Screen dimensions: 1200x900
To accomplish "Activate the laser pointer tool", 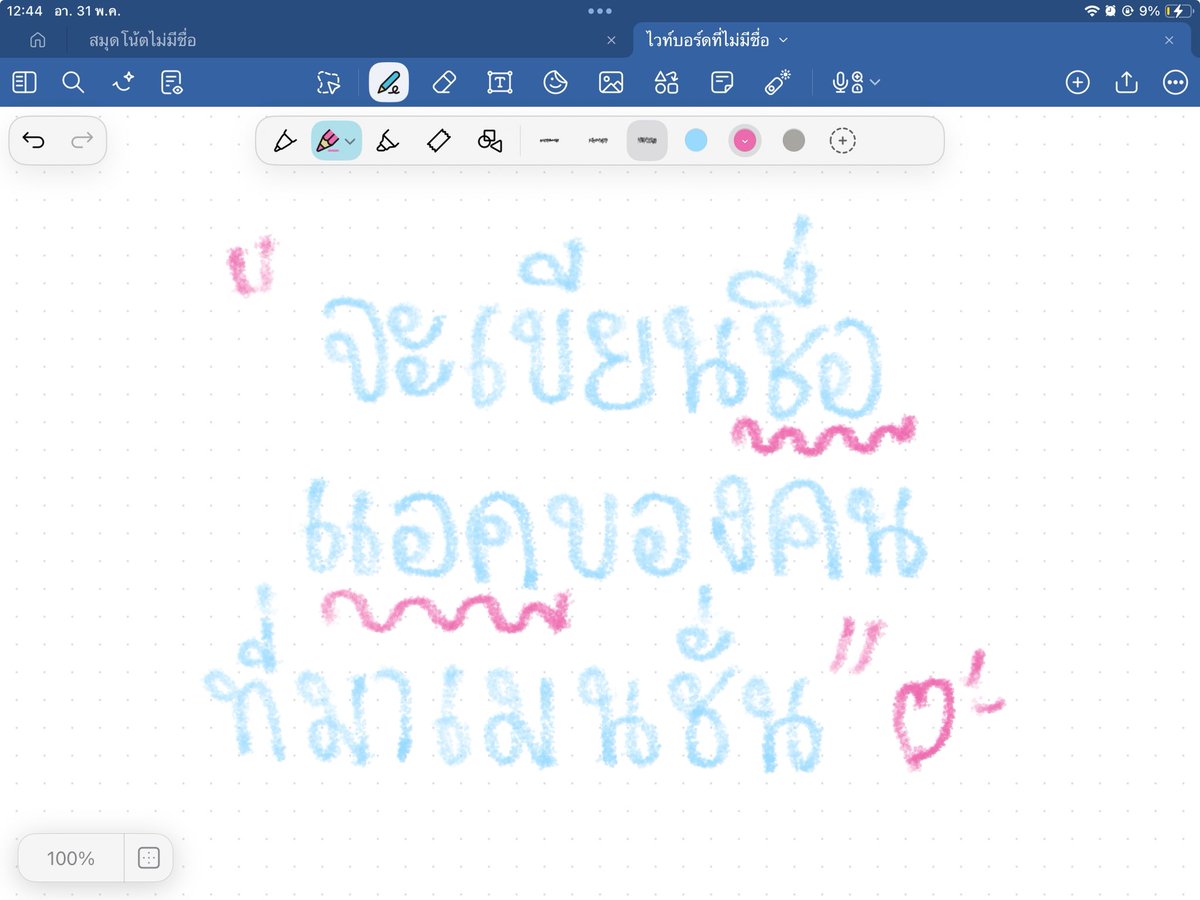I will (778, 82).
